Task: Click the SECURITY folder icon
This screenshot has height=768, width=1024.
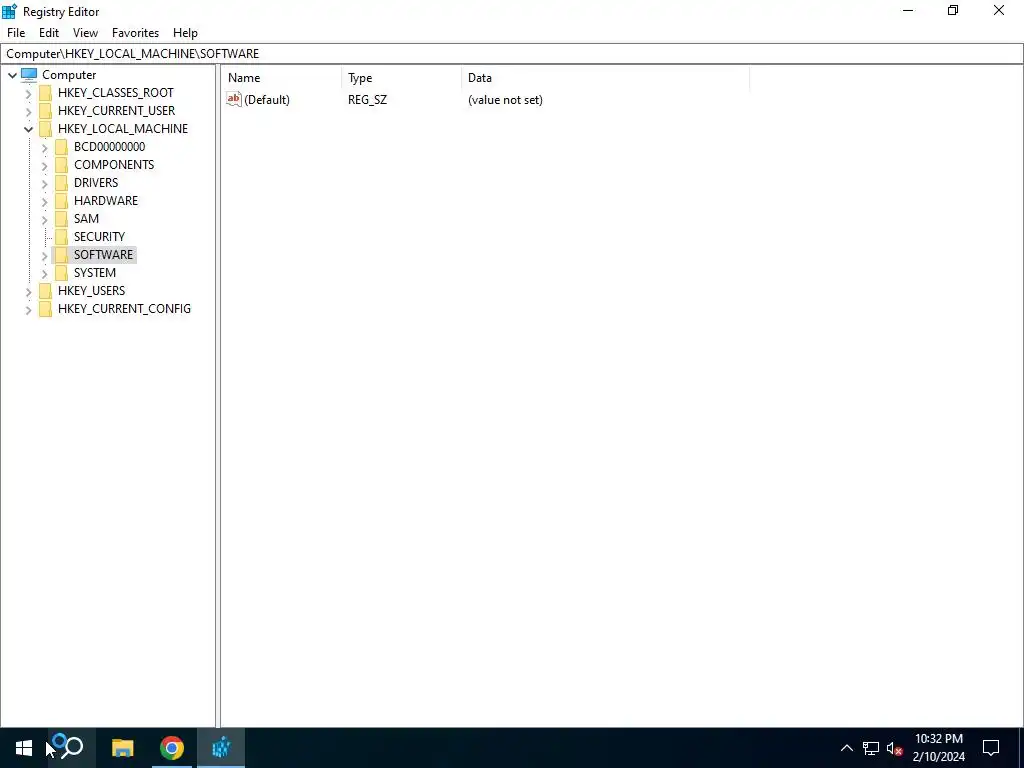Action: click(61, 236)
